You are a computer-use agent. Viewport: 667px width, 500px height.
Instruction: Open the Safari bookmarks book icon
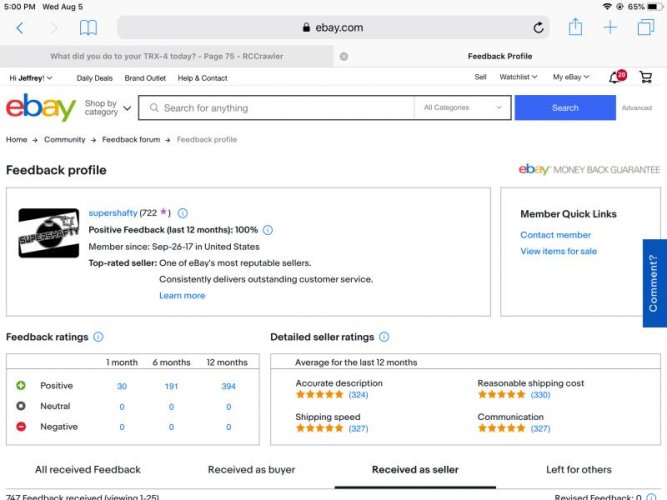tap(88, 28)
